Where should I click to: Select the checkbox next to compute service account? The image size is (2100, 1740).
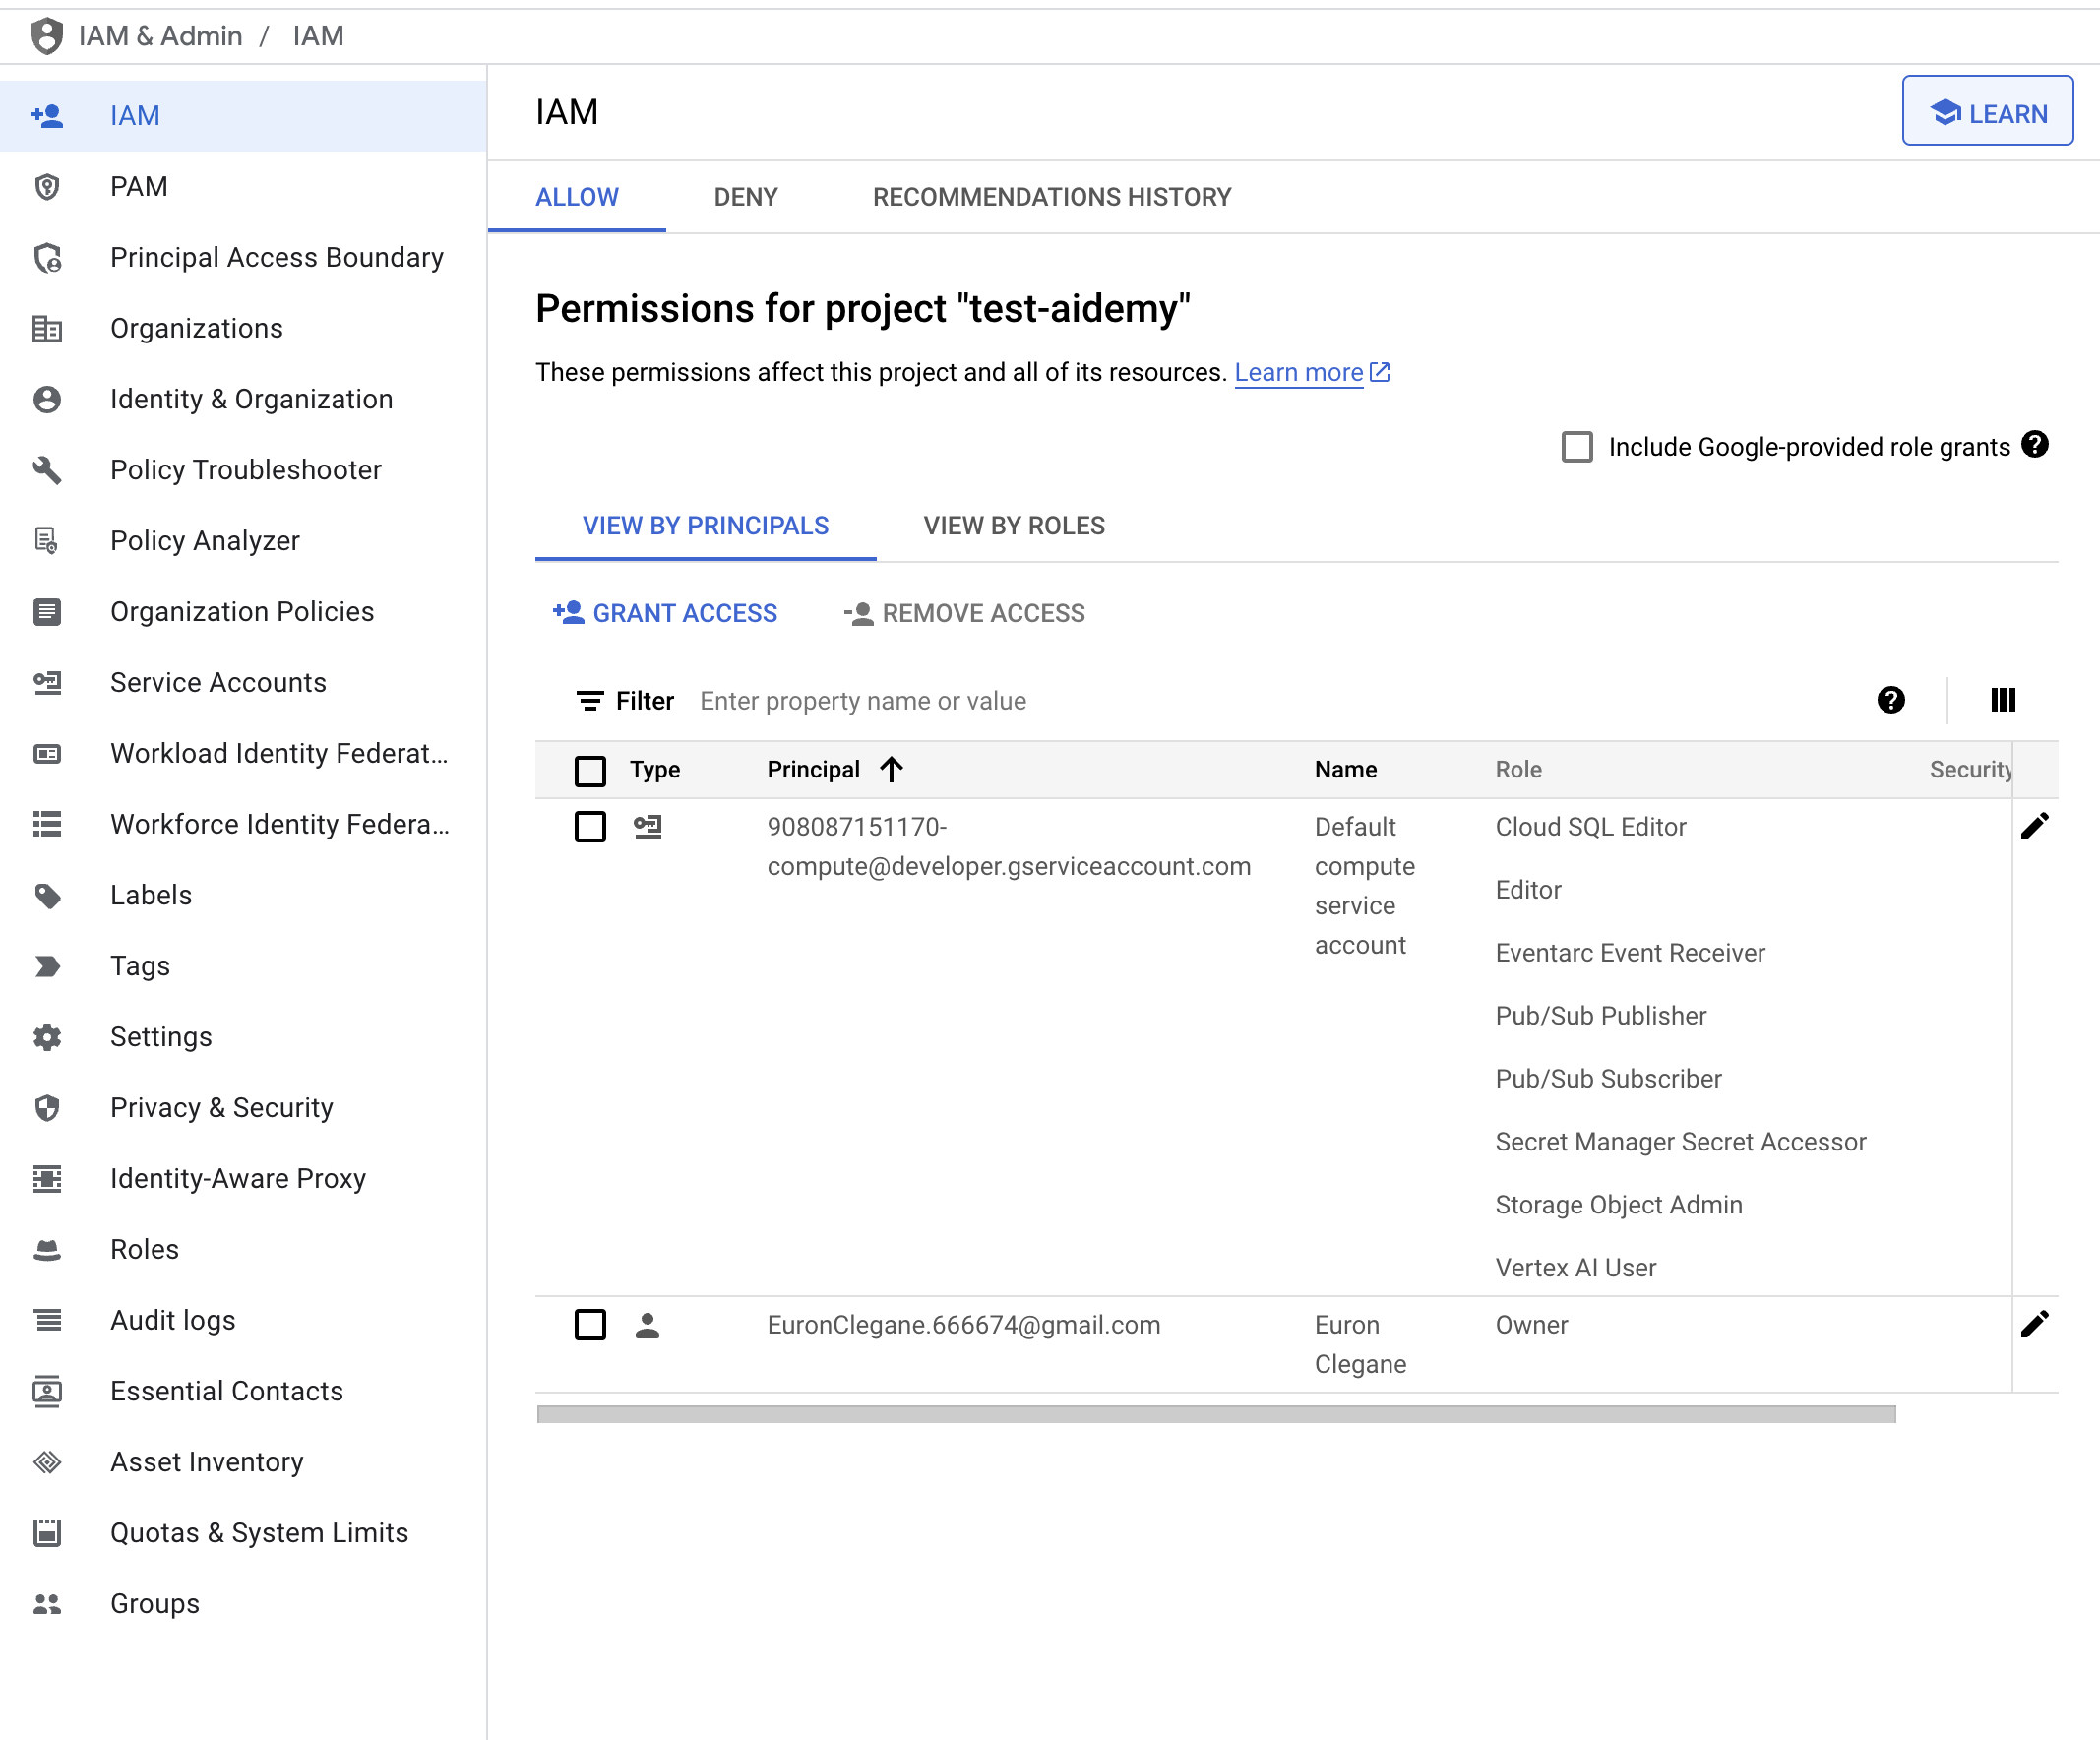[x=591, y=825]
